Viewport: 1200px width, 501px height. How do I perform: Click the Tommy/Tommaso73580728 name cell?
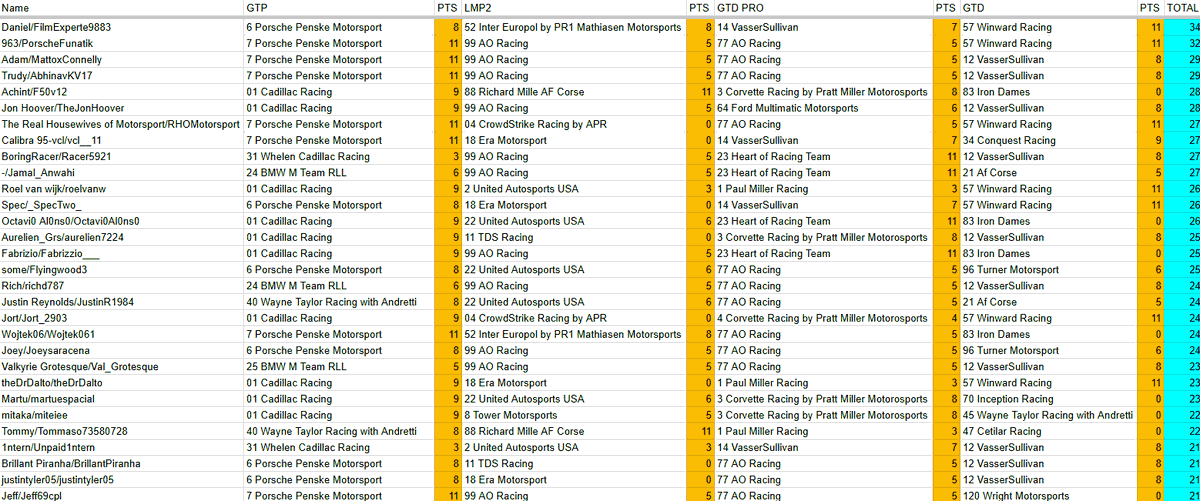pos(122,431)
